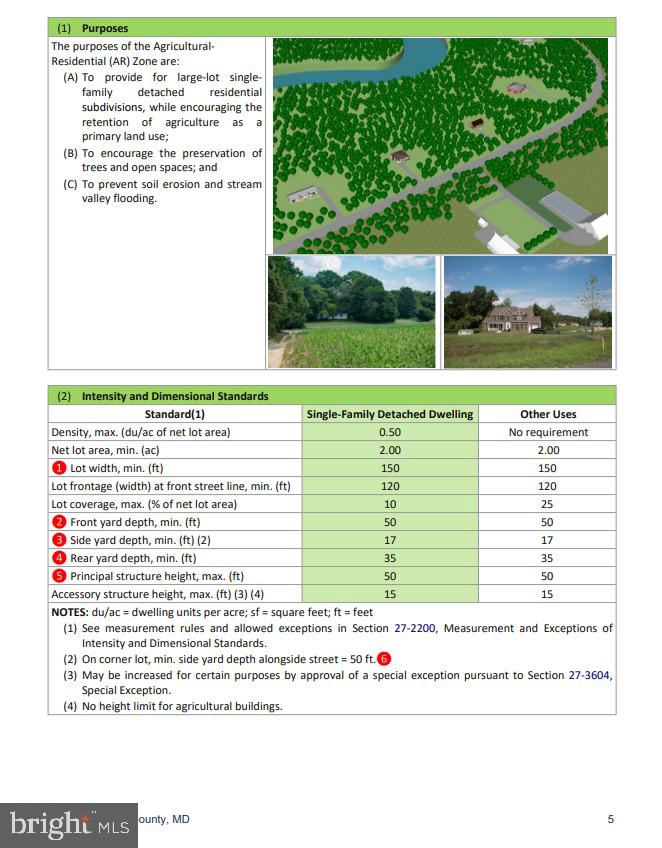This screenshot has width=662, height=848.
Task: Open Section 27-3604 special exception link
Action: coord(590,675)
